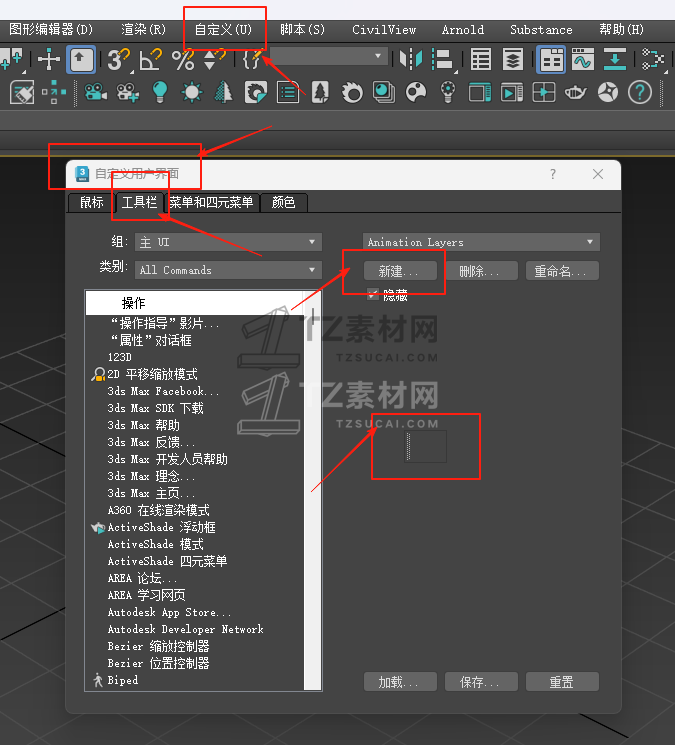Image resolution: width=675 pixels, height=745 pixels.
Task: Click the color palette icon
Action: 416,92
